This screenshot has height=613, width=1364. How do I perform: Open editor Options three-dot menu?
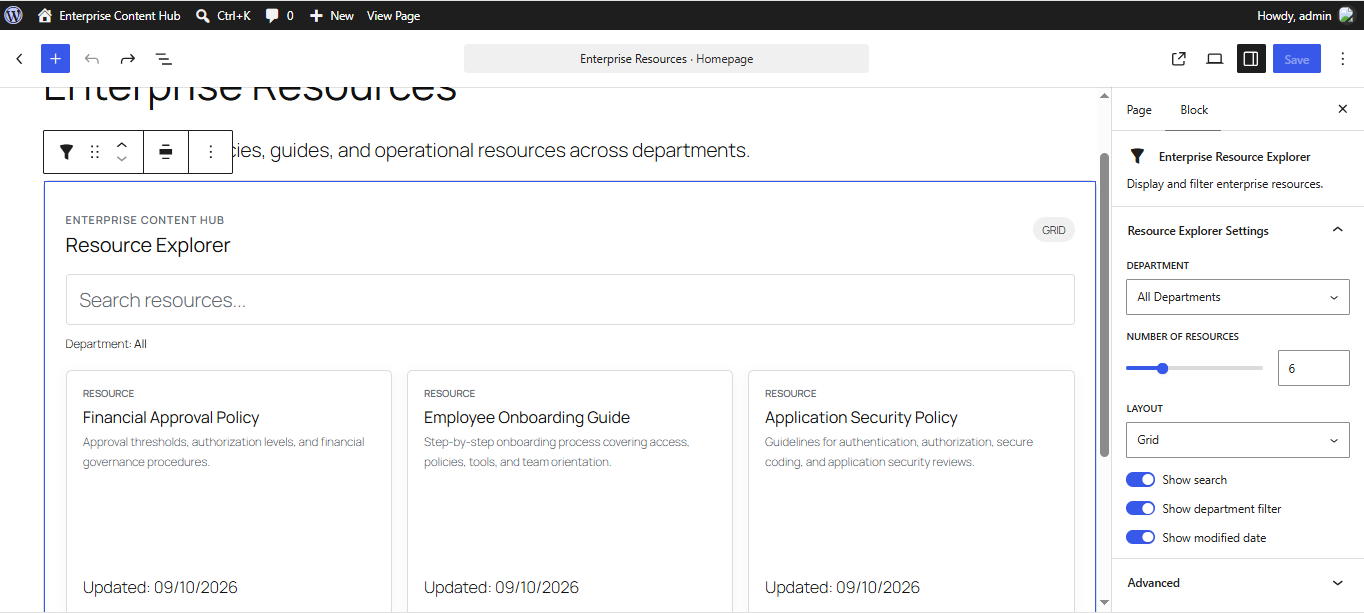[x=1343, y=59]
